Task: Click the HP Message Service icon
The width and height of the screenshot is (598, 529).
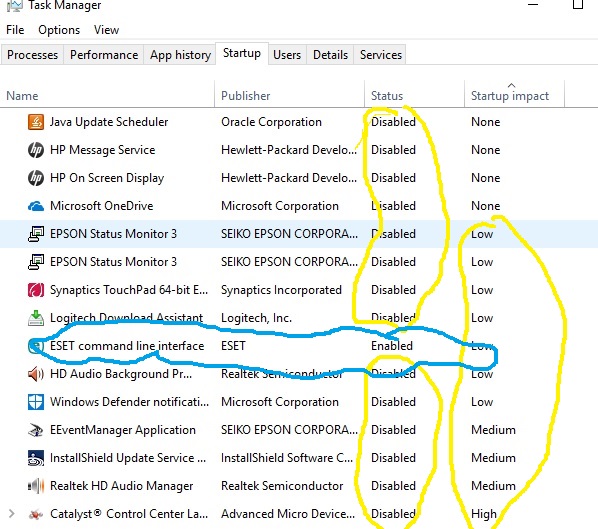Action: click(36, 150)
